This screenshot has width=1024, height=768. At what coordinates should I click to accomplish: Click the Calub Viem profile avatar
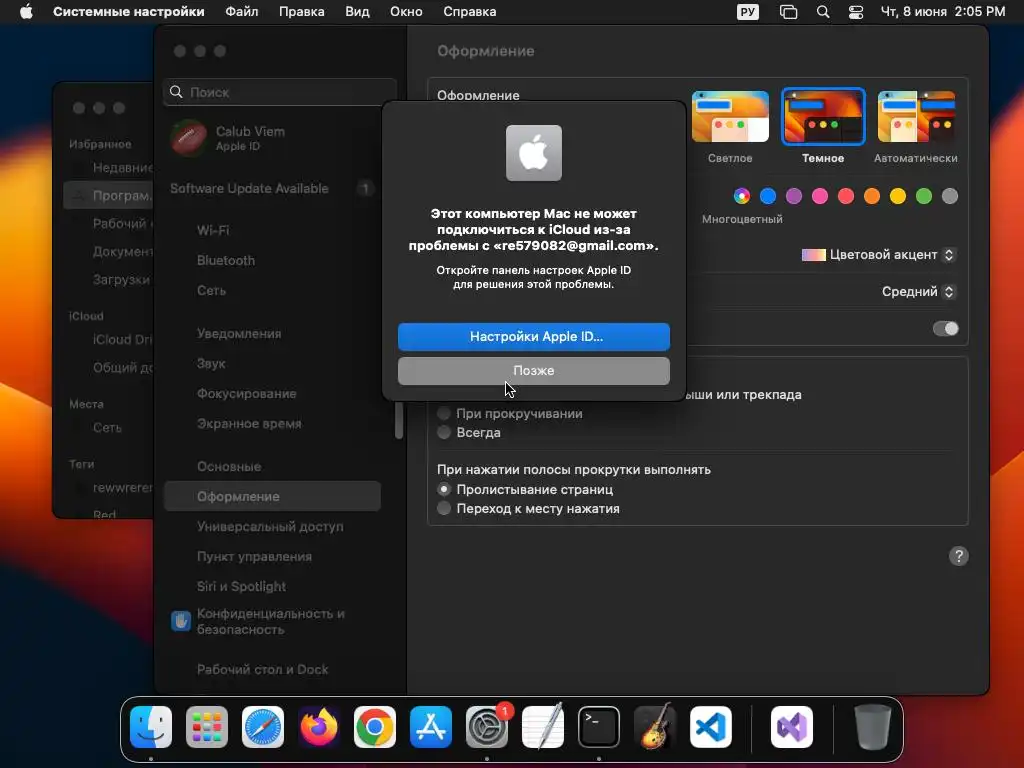point(188,138)
